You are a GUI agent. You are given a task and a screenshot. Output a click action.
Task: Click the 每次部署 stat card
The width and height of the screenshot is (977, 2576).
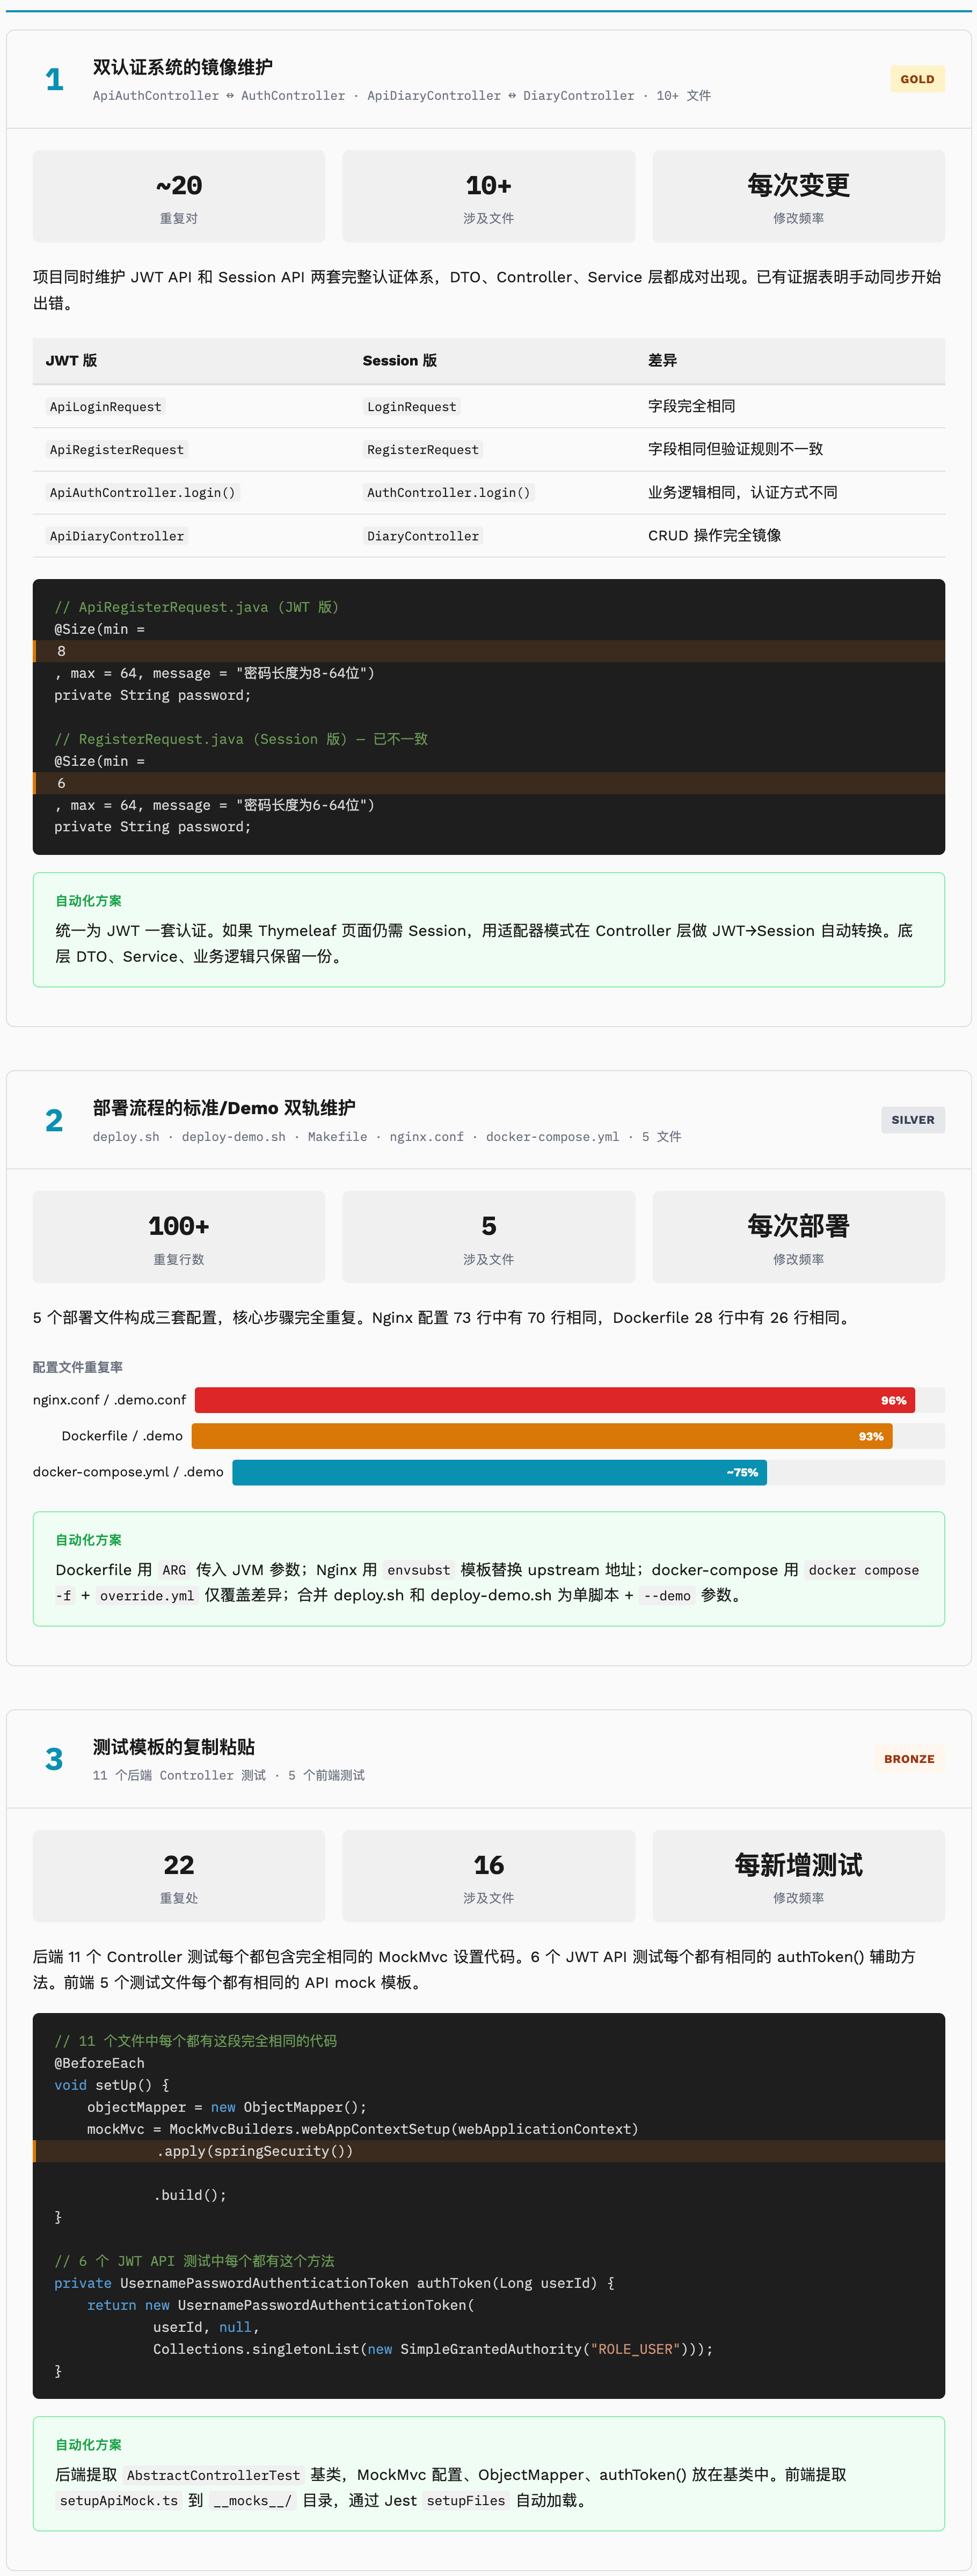coord(798,1237)
